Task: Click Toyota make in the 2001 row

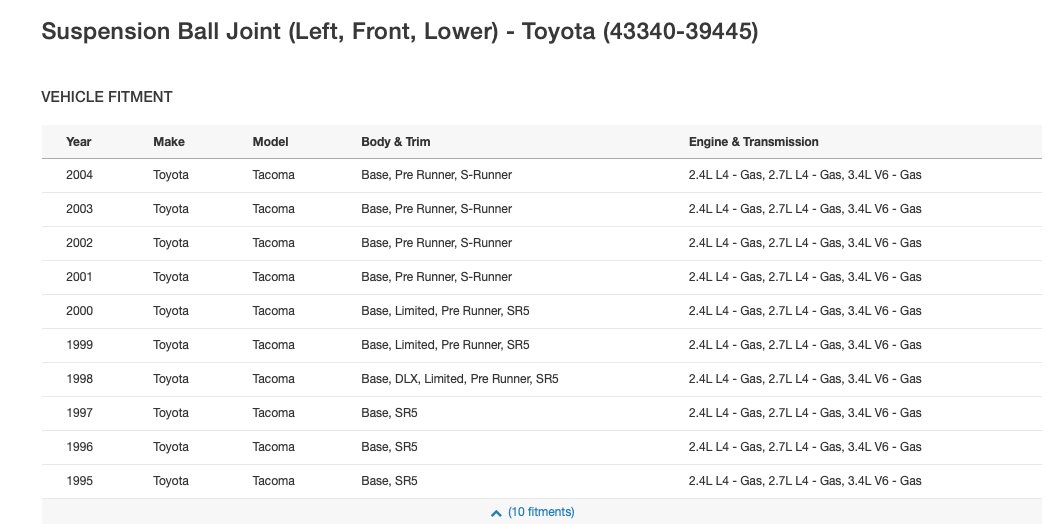Action: tap(171, 277)
